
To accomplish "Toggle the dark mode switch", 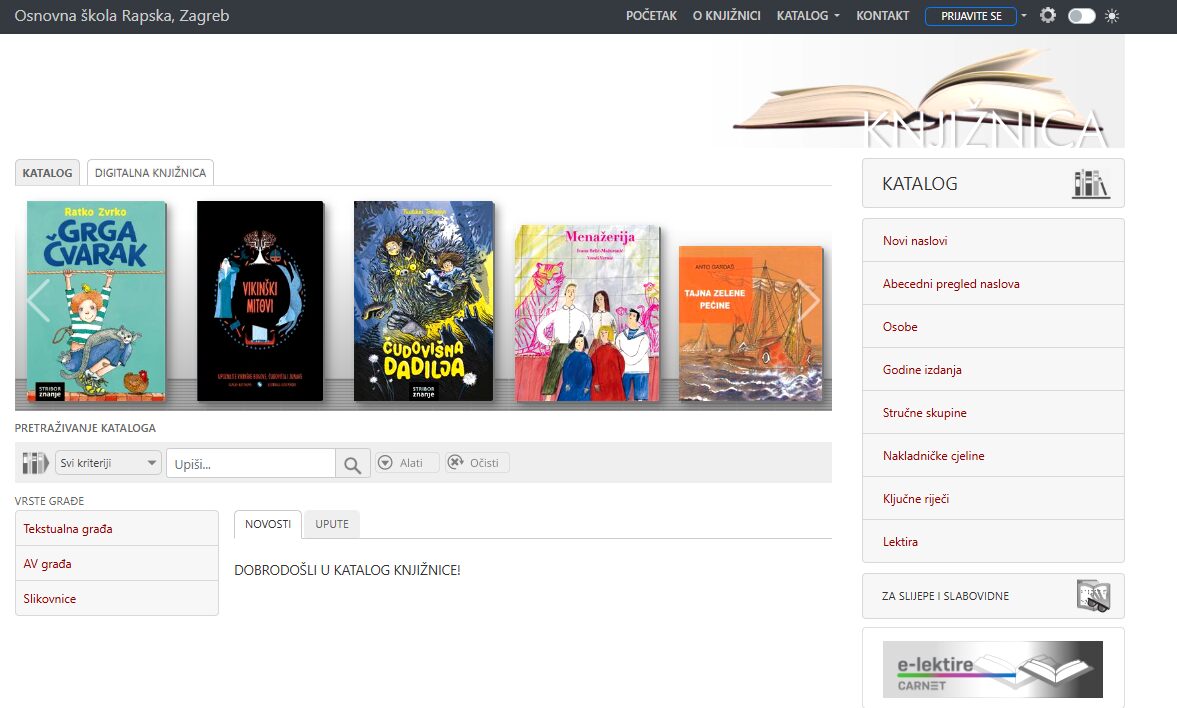I will [1081, 16].
